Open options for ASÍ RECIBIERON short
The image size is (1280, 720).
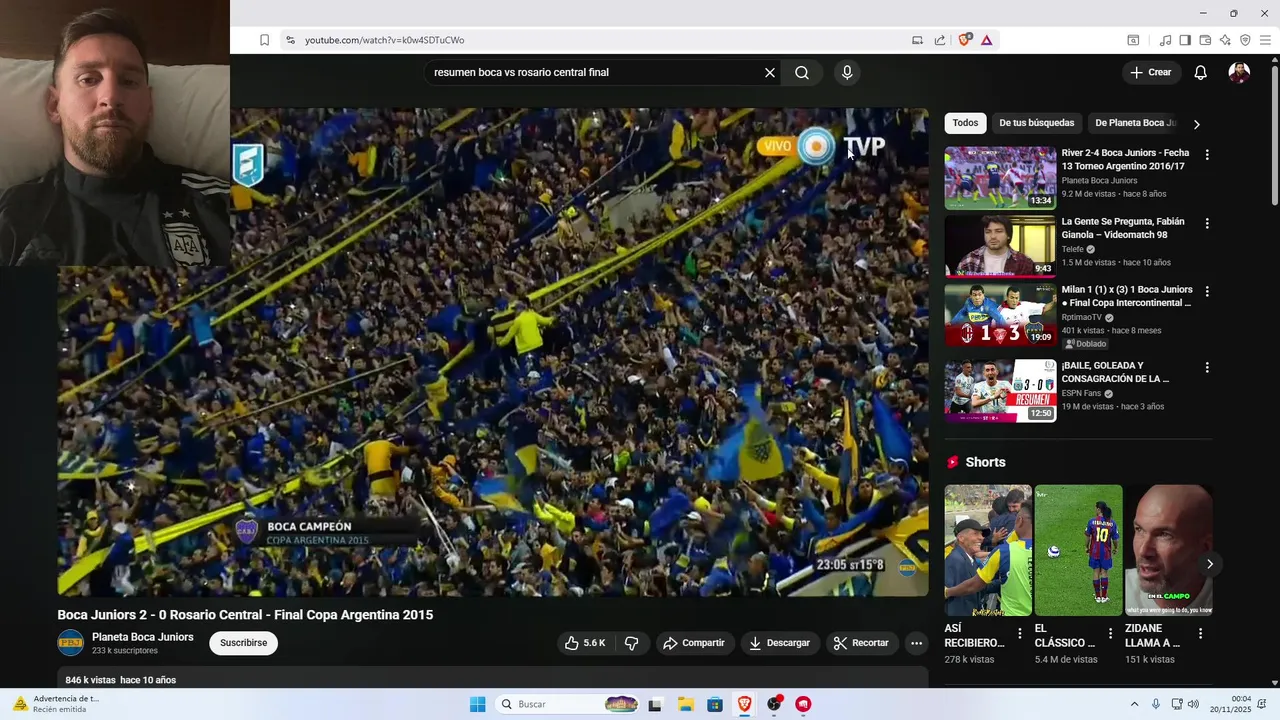1020,633
